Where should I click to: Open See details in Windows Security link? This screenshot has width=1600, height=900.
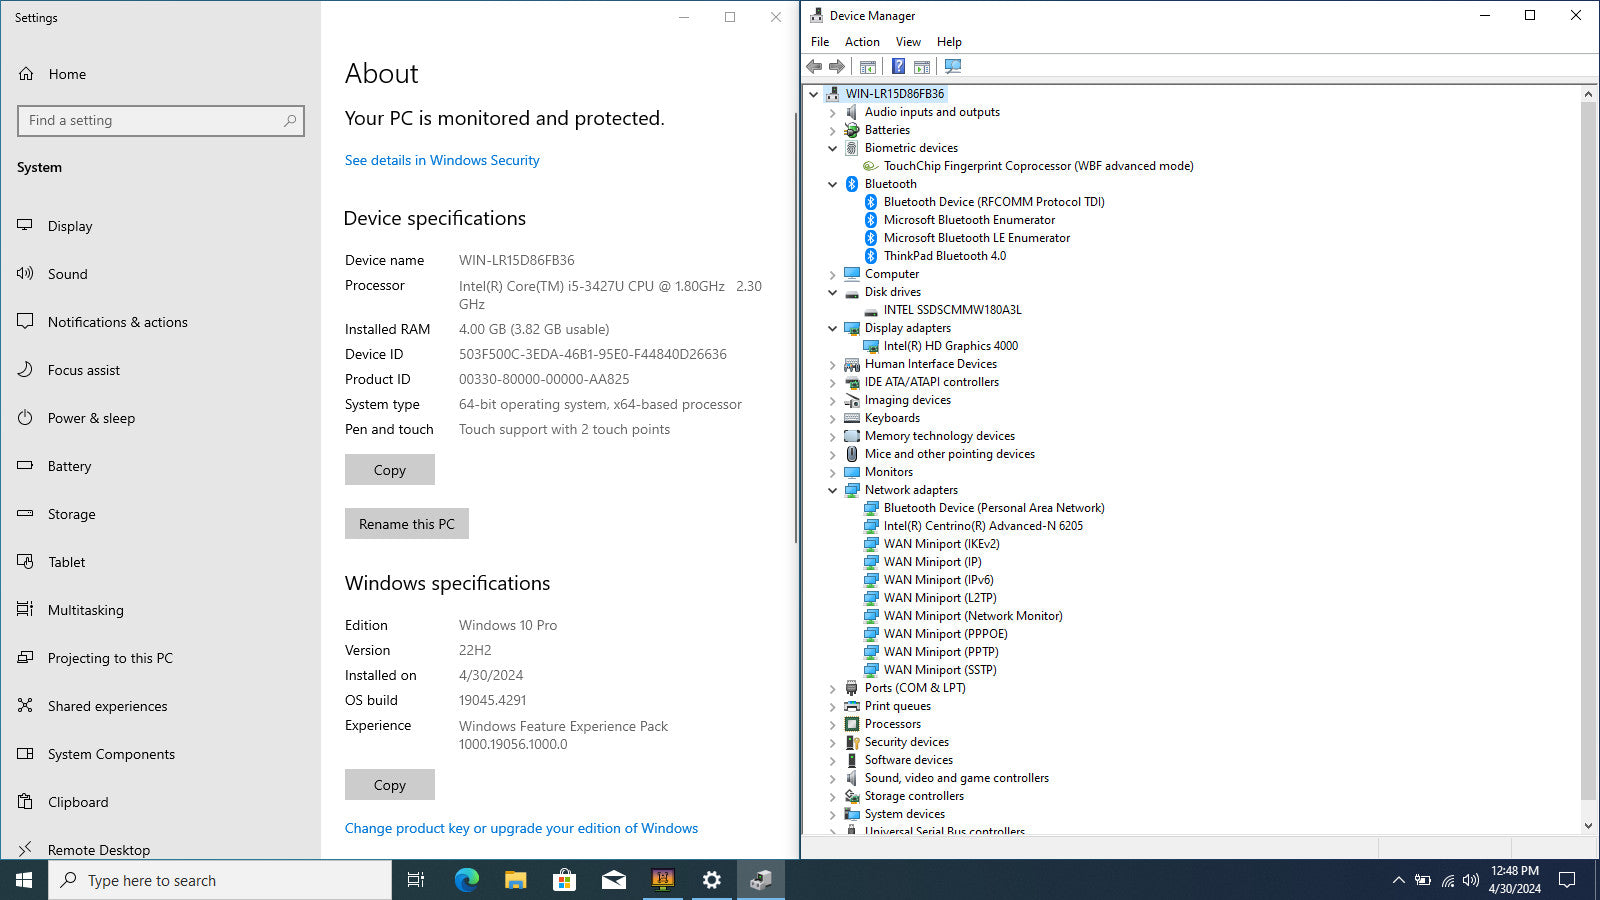click(442, 160)
